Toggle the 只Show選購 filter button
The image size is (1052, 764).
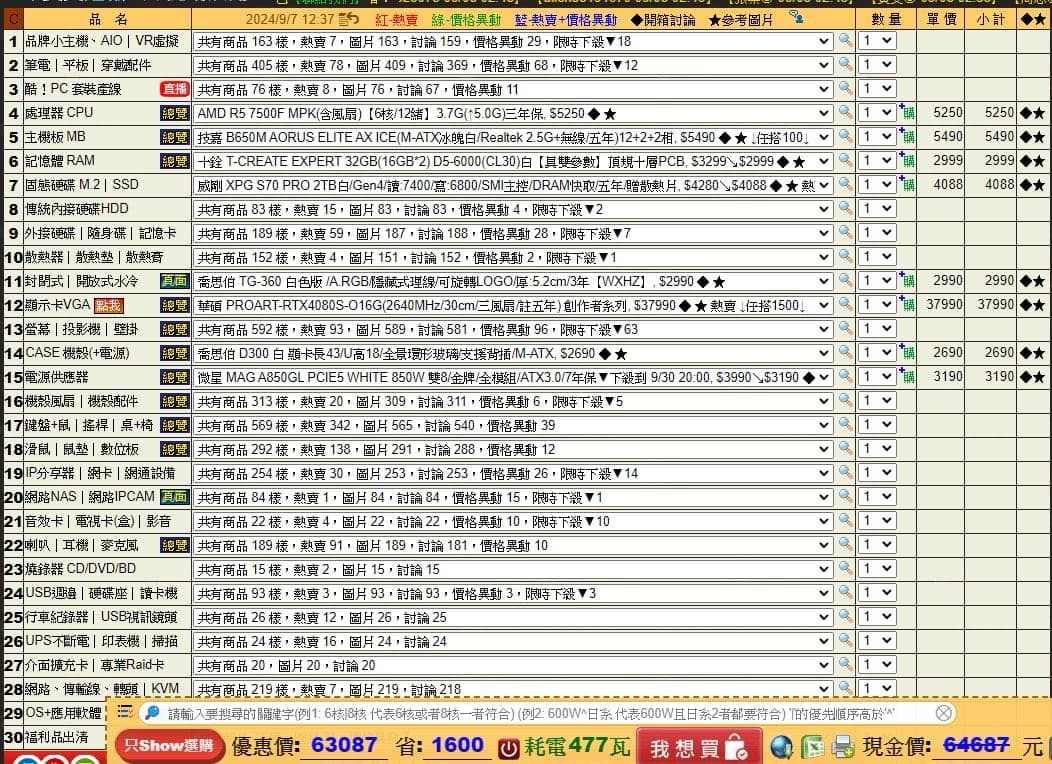[168, 744]
